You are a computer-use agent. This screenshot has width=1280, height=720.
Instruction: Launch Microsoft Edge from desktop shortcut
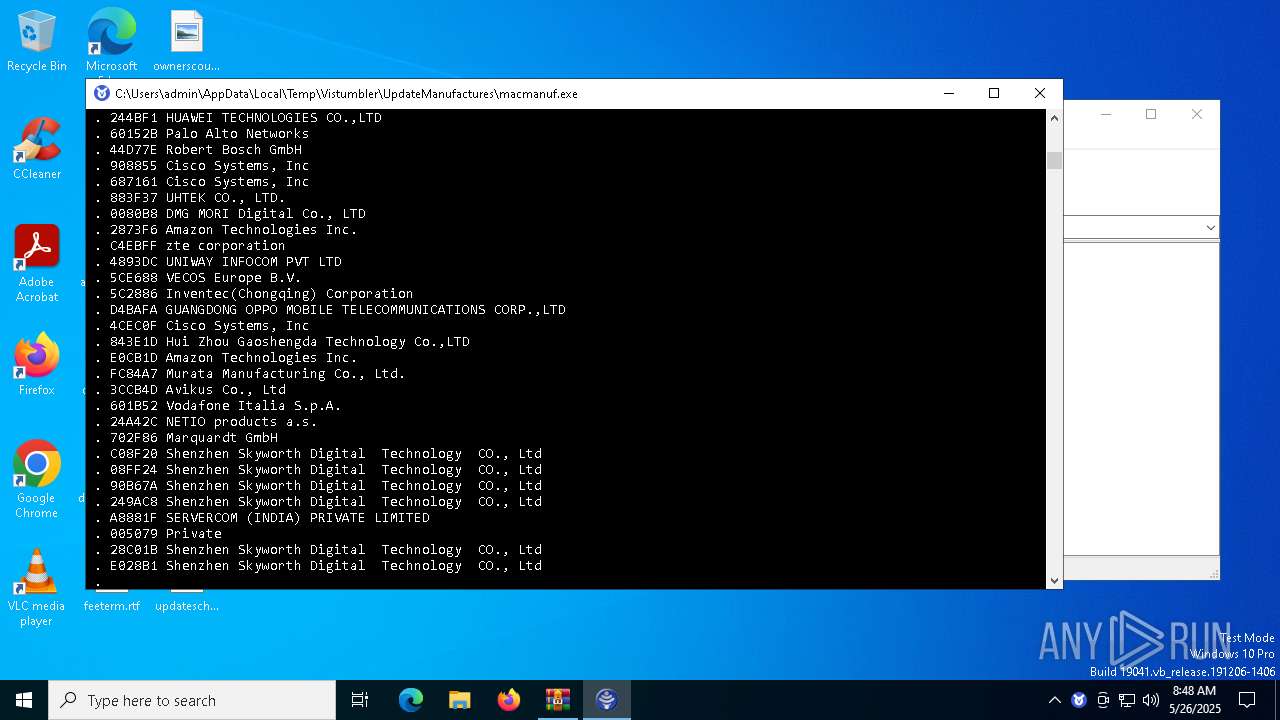111,41
